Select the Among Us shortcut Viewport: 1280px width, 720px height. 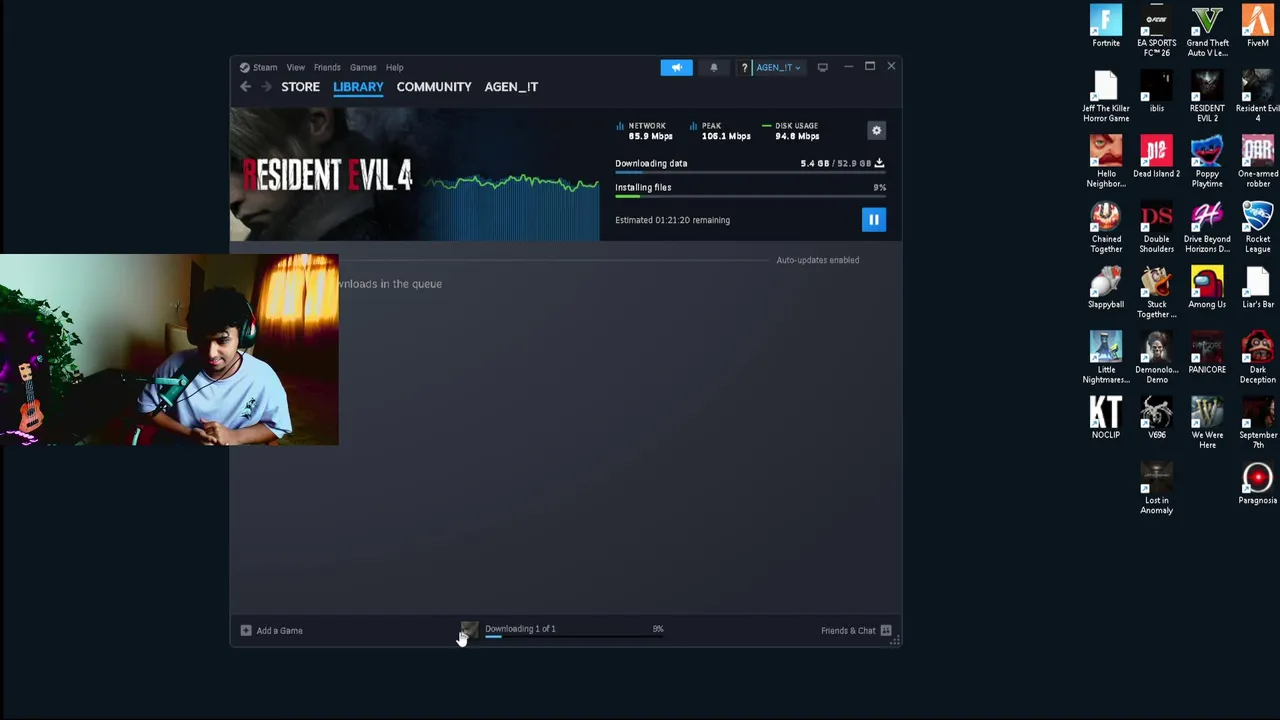tap(1207, 288)
